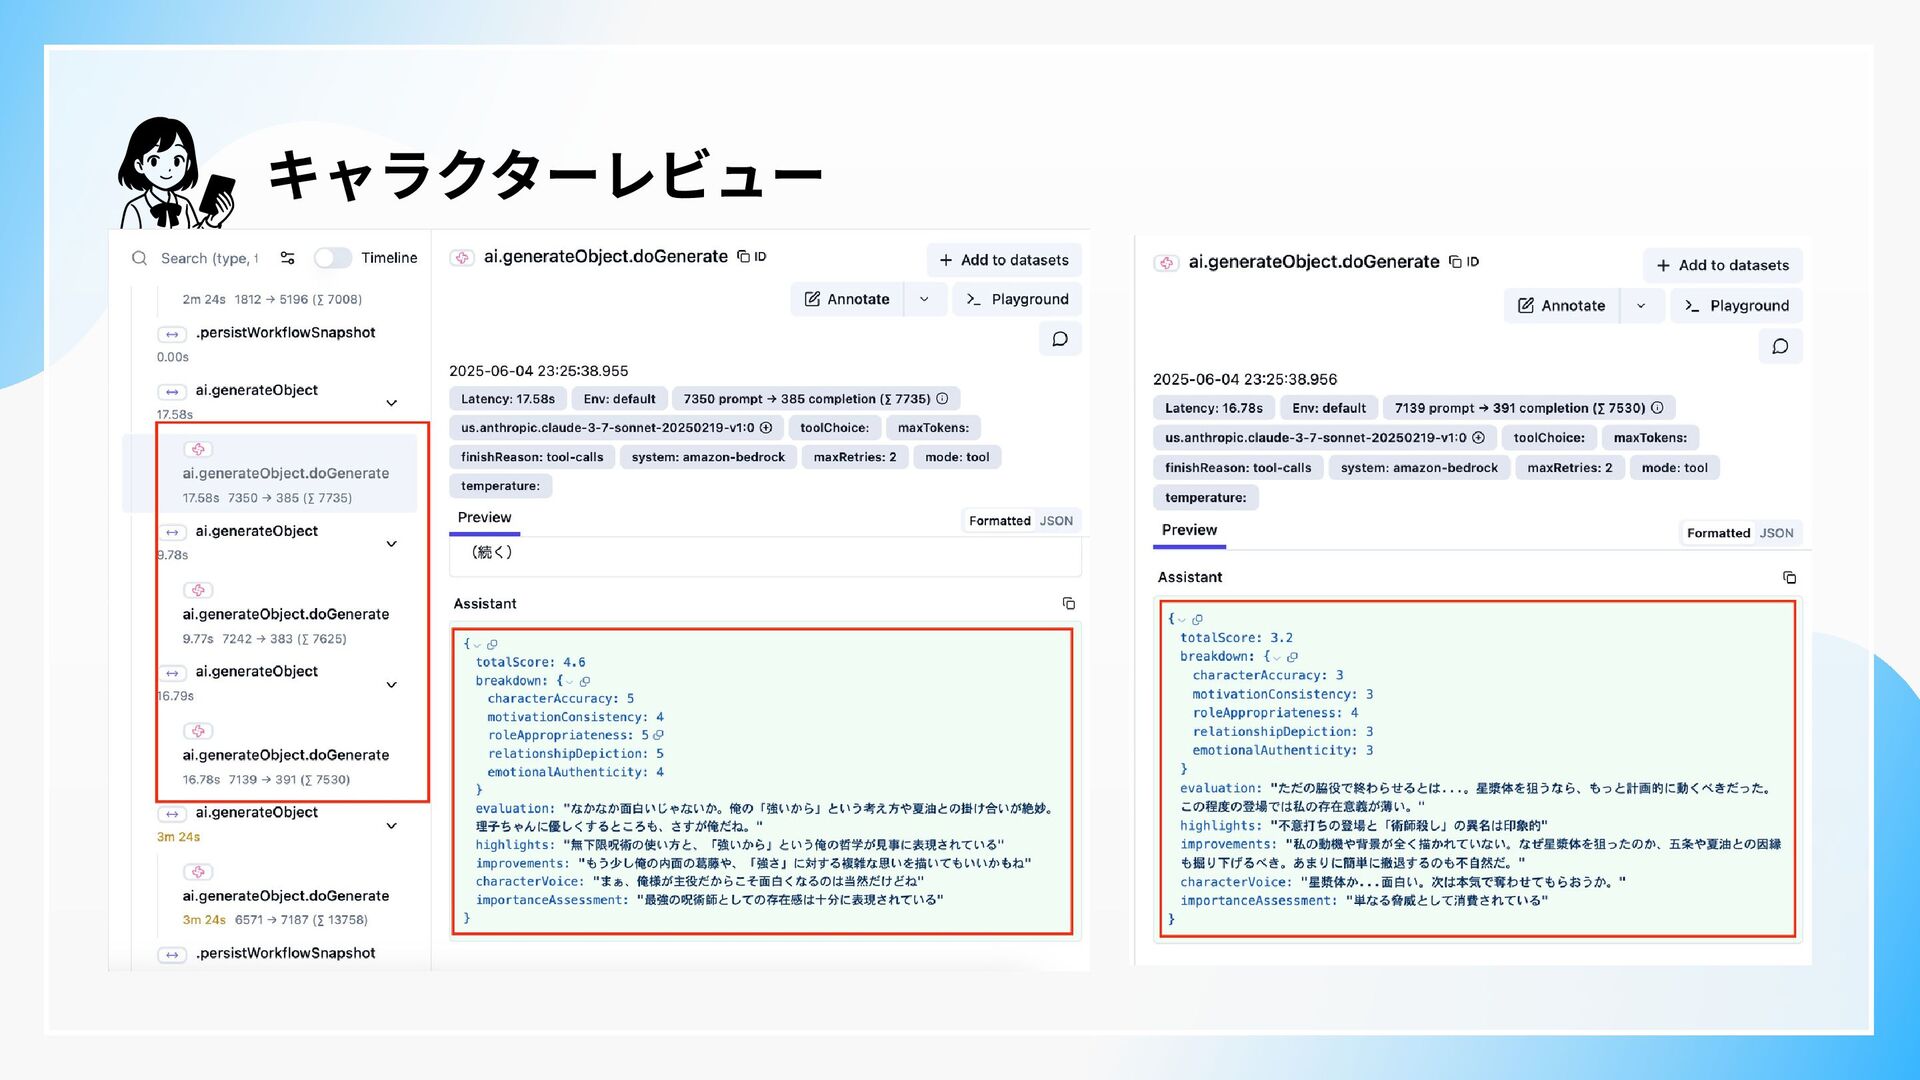Toggle the Timeline switch

pos(333,258)
